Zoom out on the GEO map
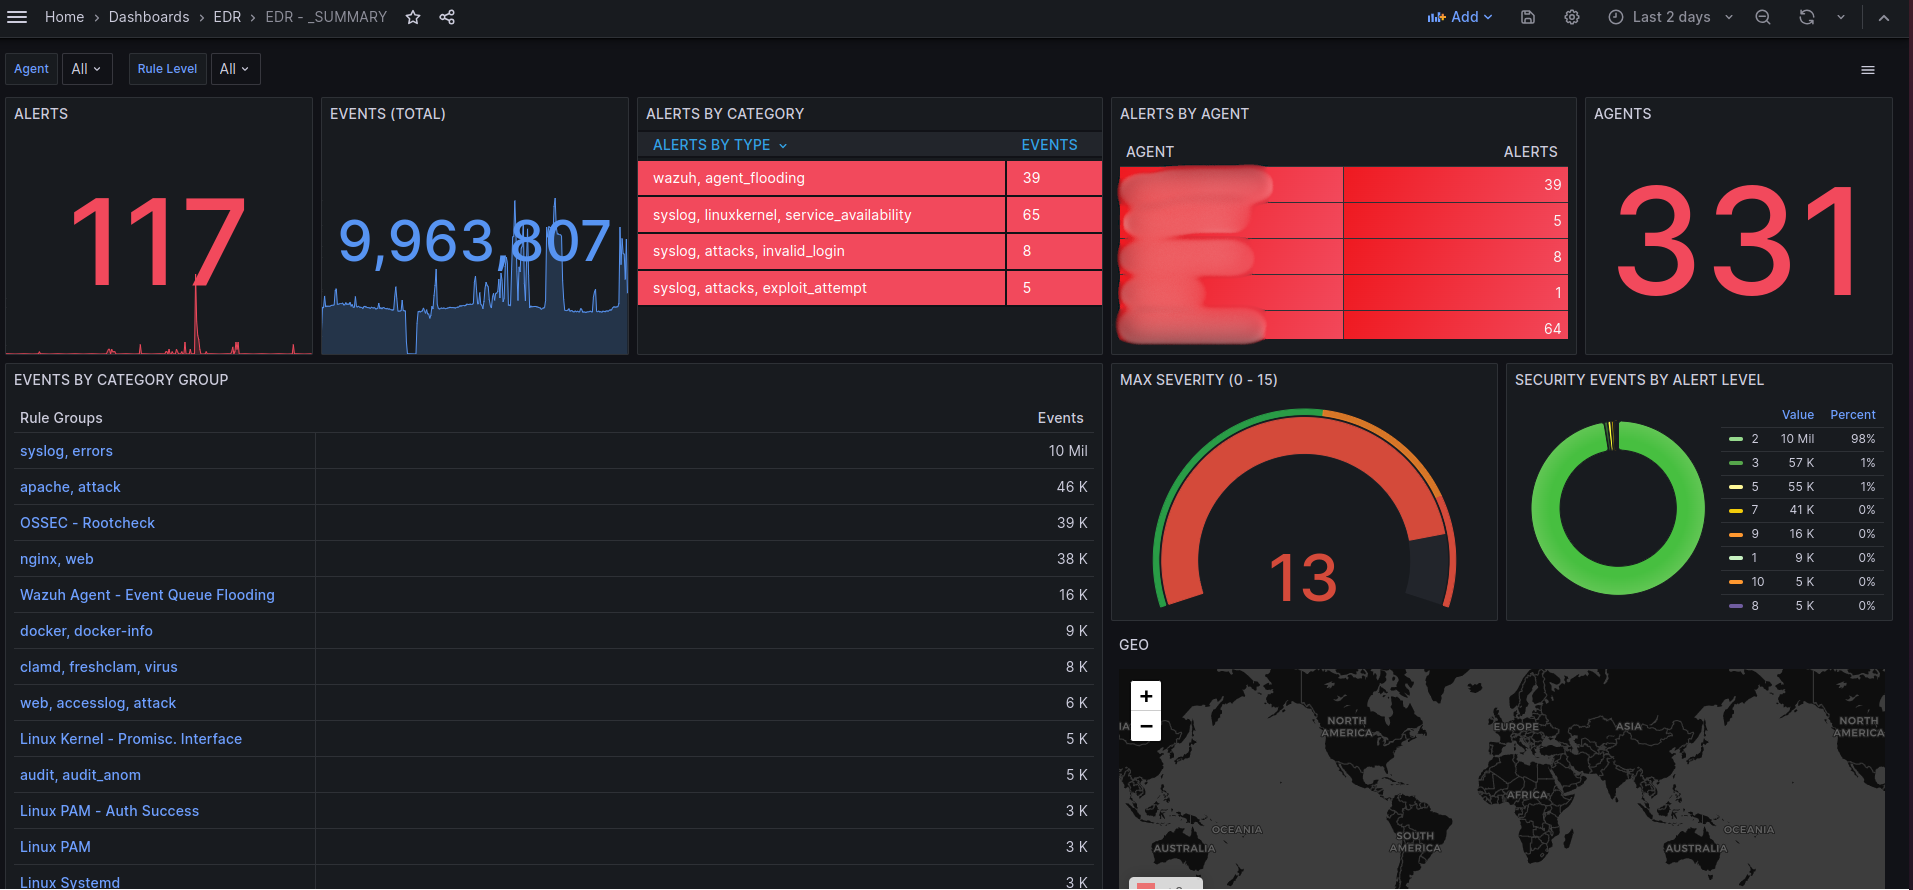Image resolution: width=1913 pixels, height=890 pixels. pyautogui.click(x=1146, y=726)
